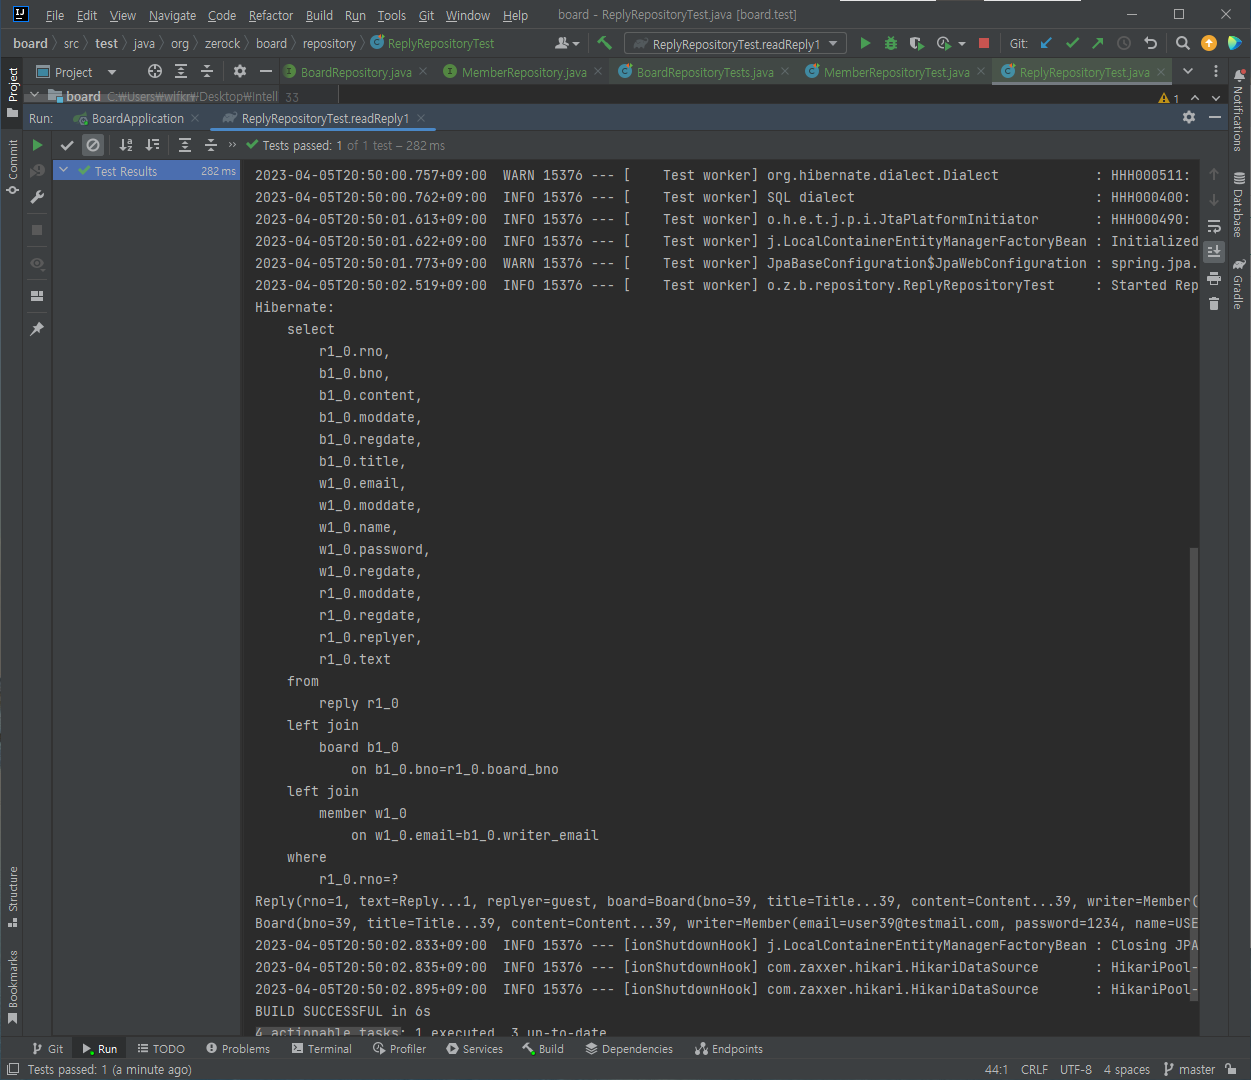Toggle Show Passed tests checkmark
1251x1080 pixels.
[x=67, y=145]
